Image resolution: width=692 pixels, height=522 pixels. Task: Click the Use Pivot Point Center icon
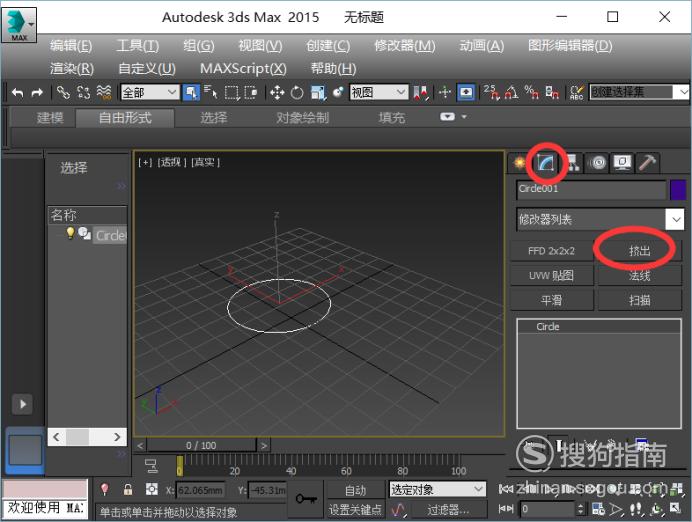pyautogui.click(x=421, y=93)
